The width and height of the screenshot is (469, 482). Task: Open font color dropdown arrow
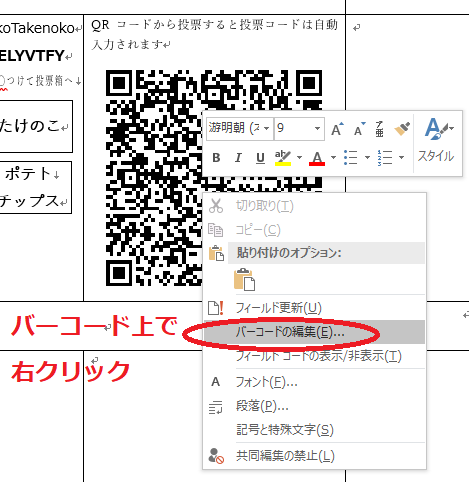(x=333, y=158)
